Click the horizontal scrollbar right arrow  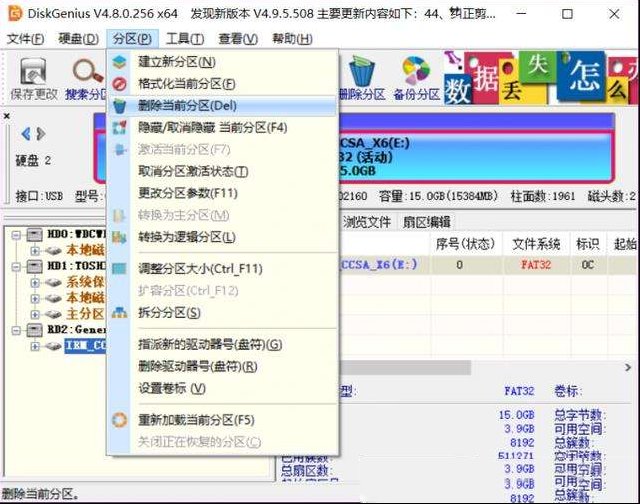click(x=628, y=368)
